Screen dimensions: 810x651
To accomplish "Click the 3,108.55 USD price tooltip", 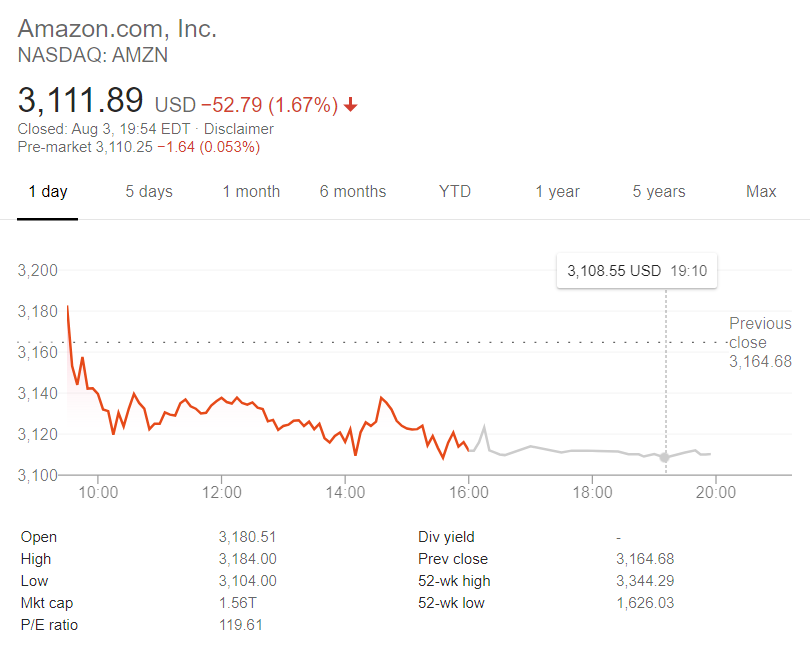I will coord(637,271).
